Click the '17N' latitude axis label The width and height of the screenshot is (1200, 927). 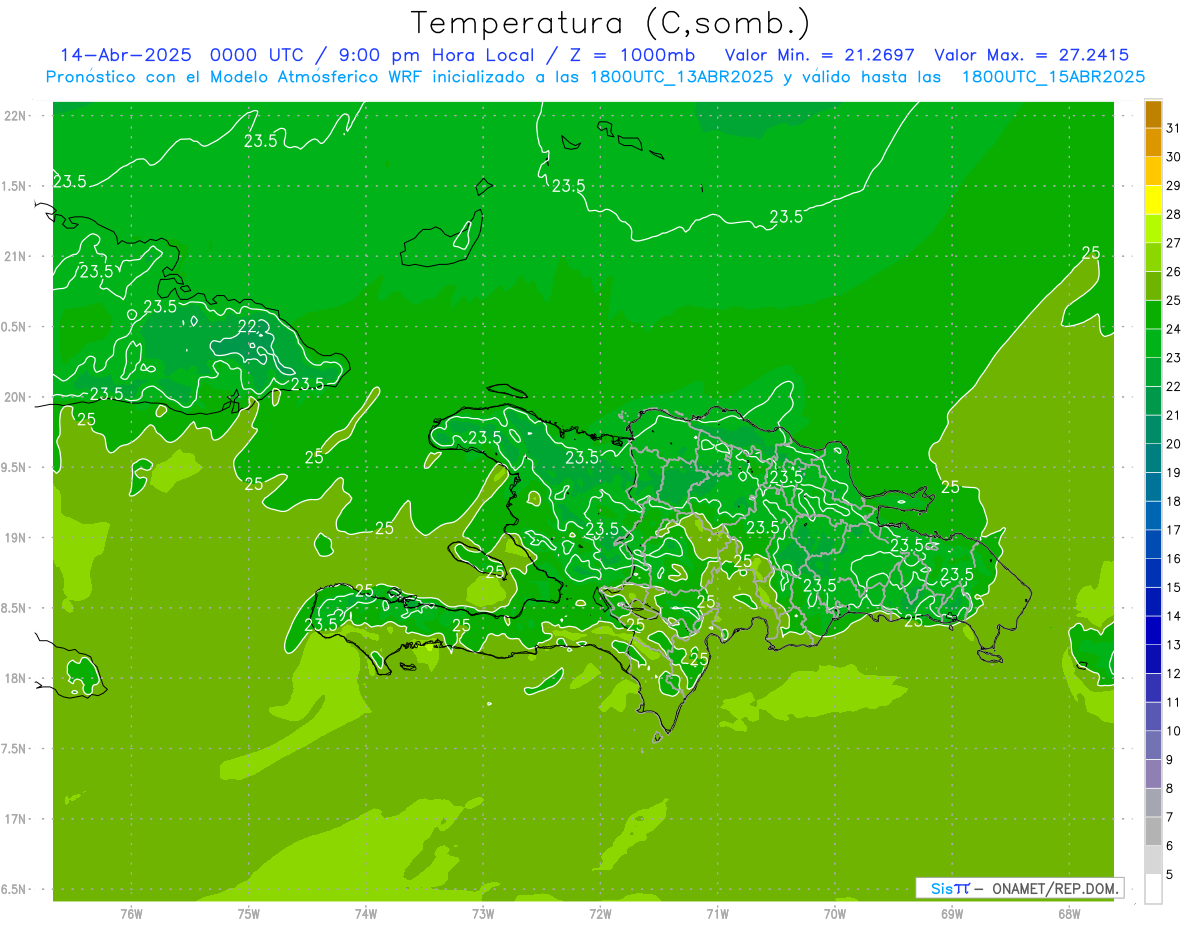coord(16,819)
